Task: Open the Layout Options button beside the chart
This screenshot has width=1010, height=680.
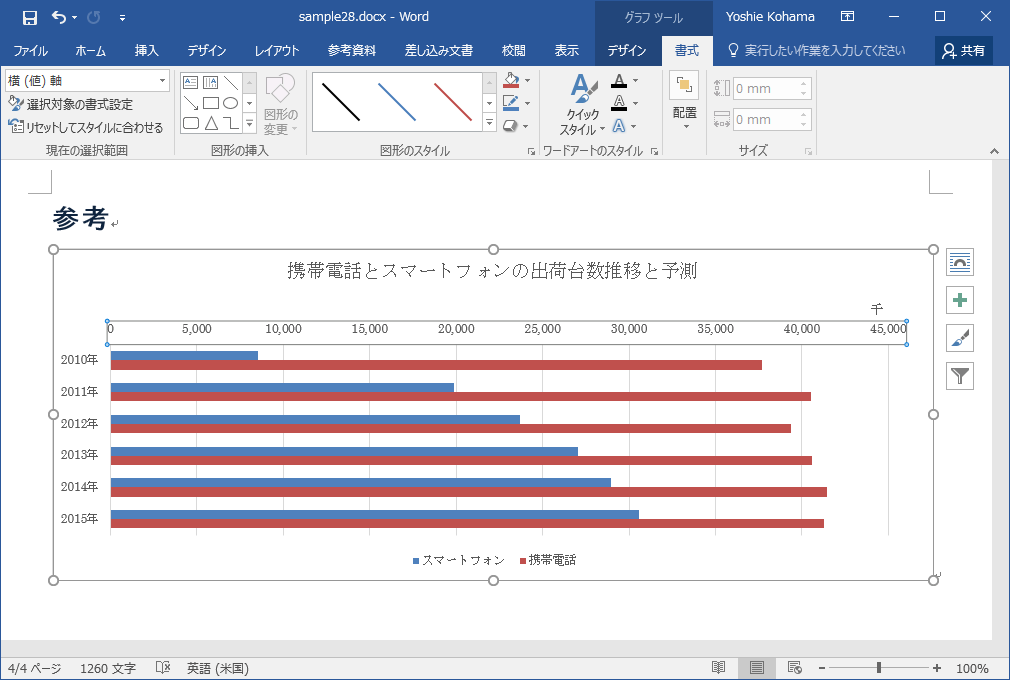Action: (960, 263)
